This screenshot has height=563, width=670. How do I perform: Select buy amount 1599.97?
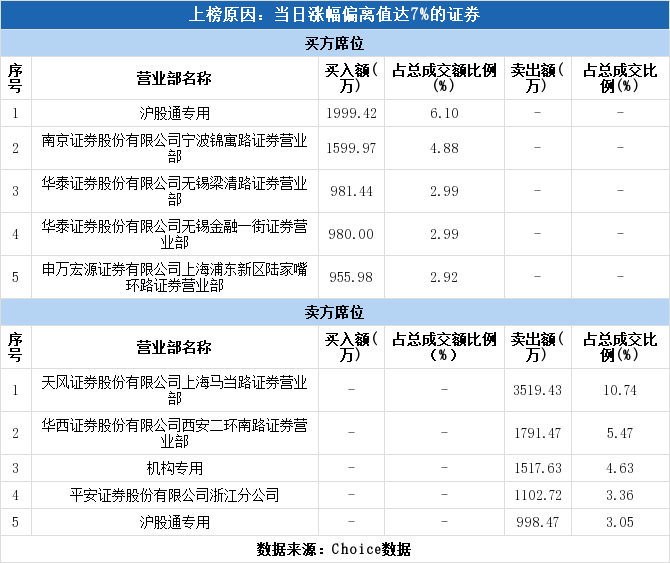pos(351,148)
